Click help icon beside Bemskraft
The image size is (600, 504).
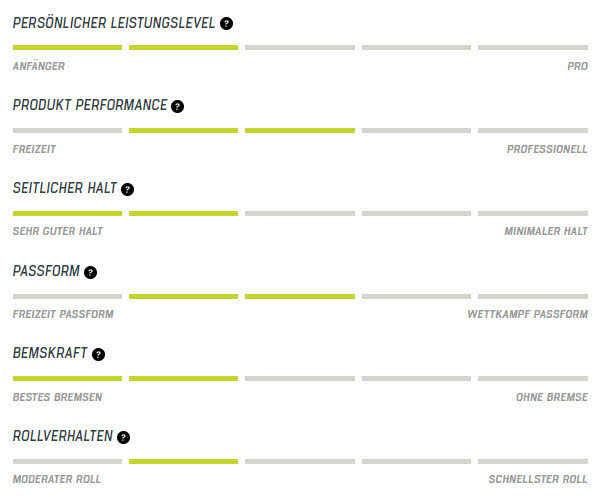click(x=98, y=354)
